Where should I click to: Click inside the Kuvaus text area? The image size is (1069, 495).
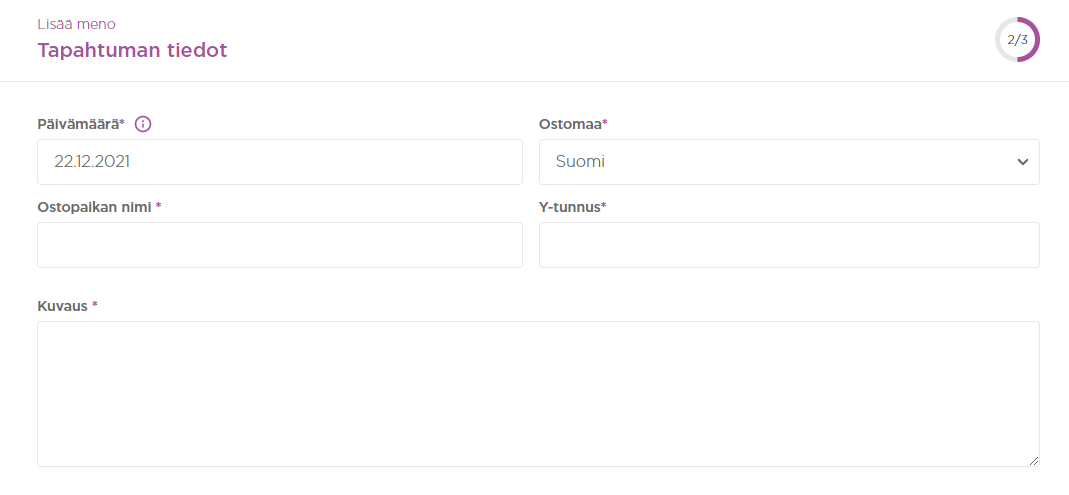pos(538,394)
